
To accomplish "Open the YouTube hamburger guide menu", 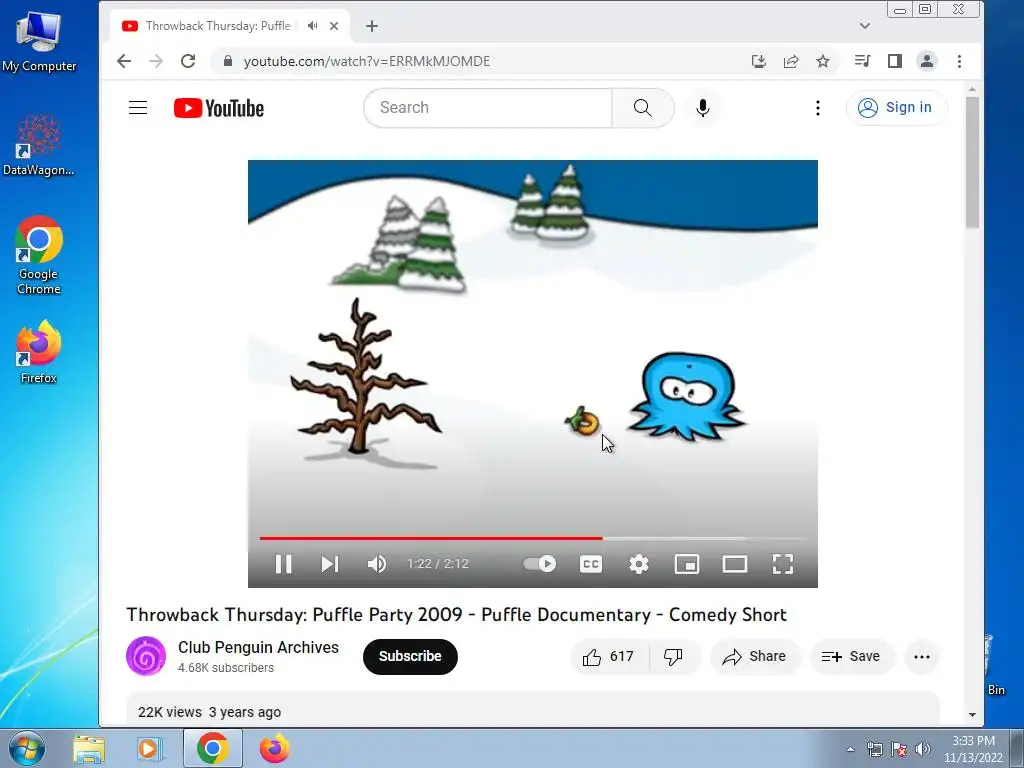I will 138,108.
